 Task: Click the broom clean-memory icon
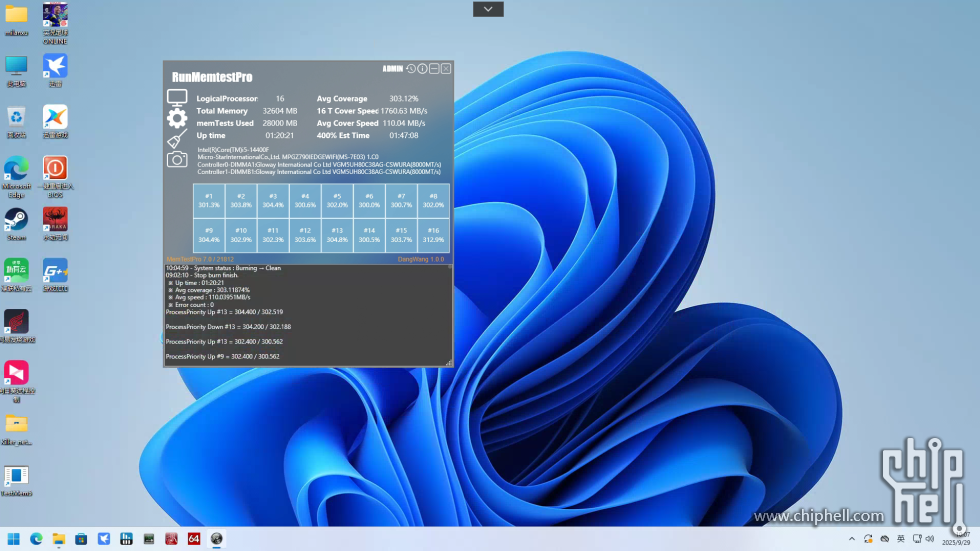[x=177, y=139]
